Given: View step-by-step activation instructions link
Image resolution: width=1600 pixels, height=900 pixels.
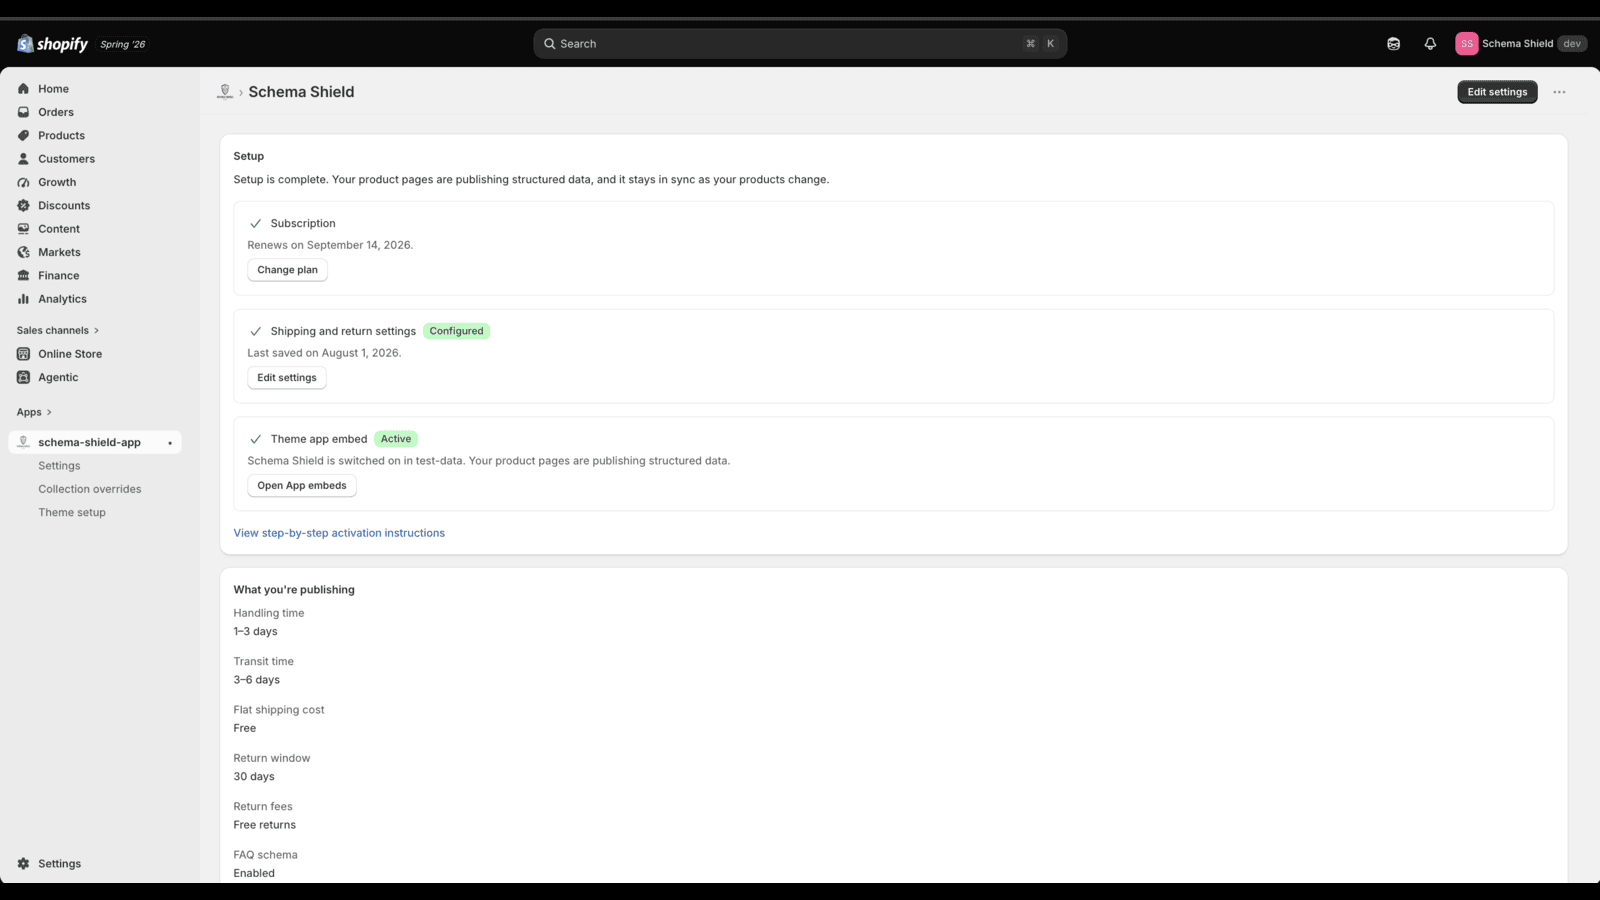Looking at the screenshot, I should 339,533.
